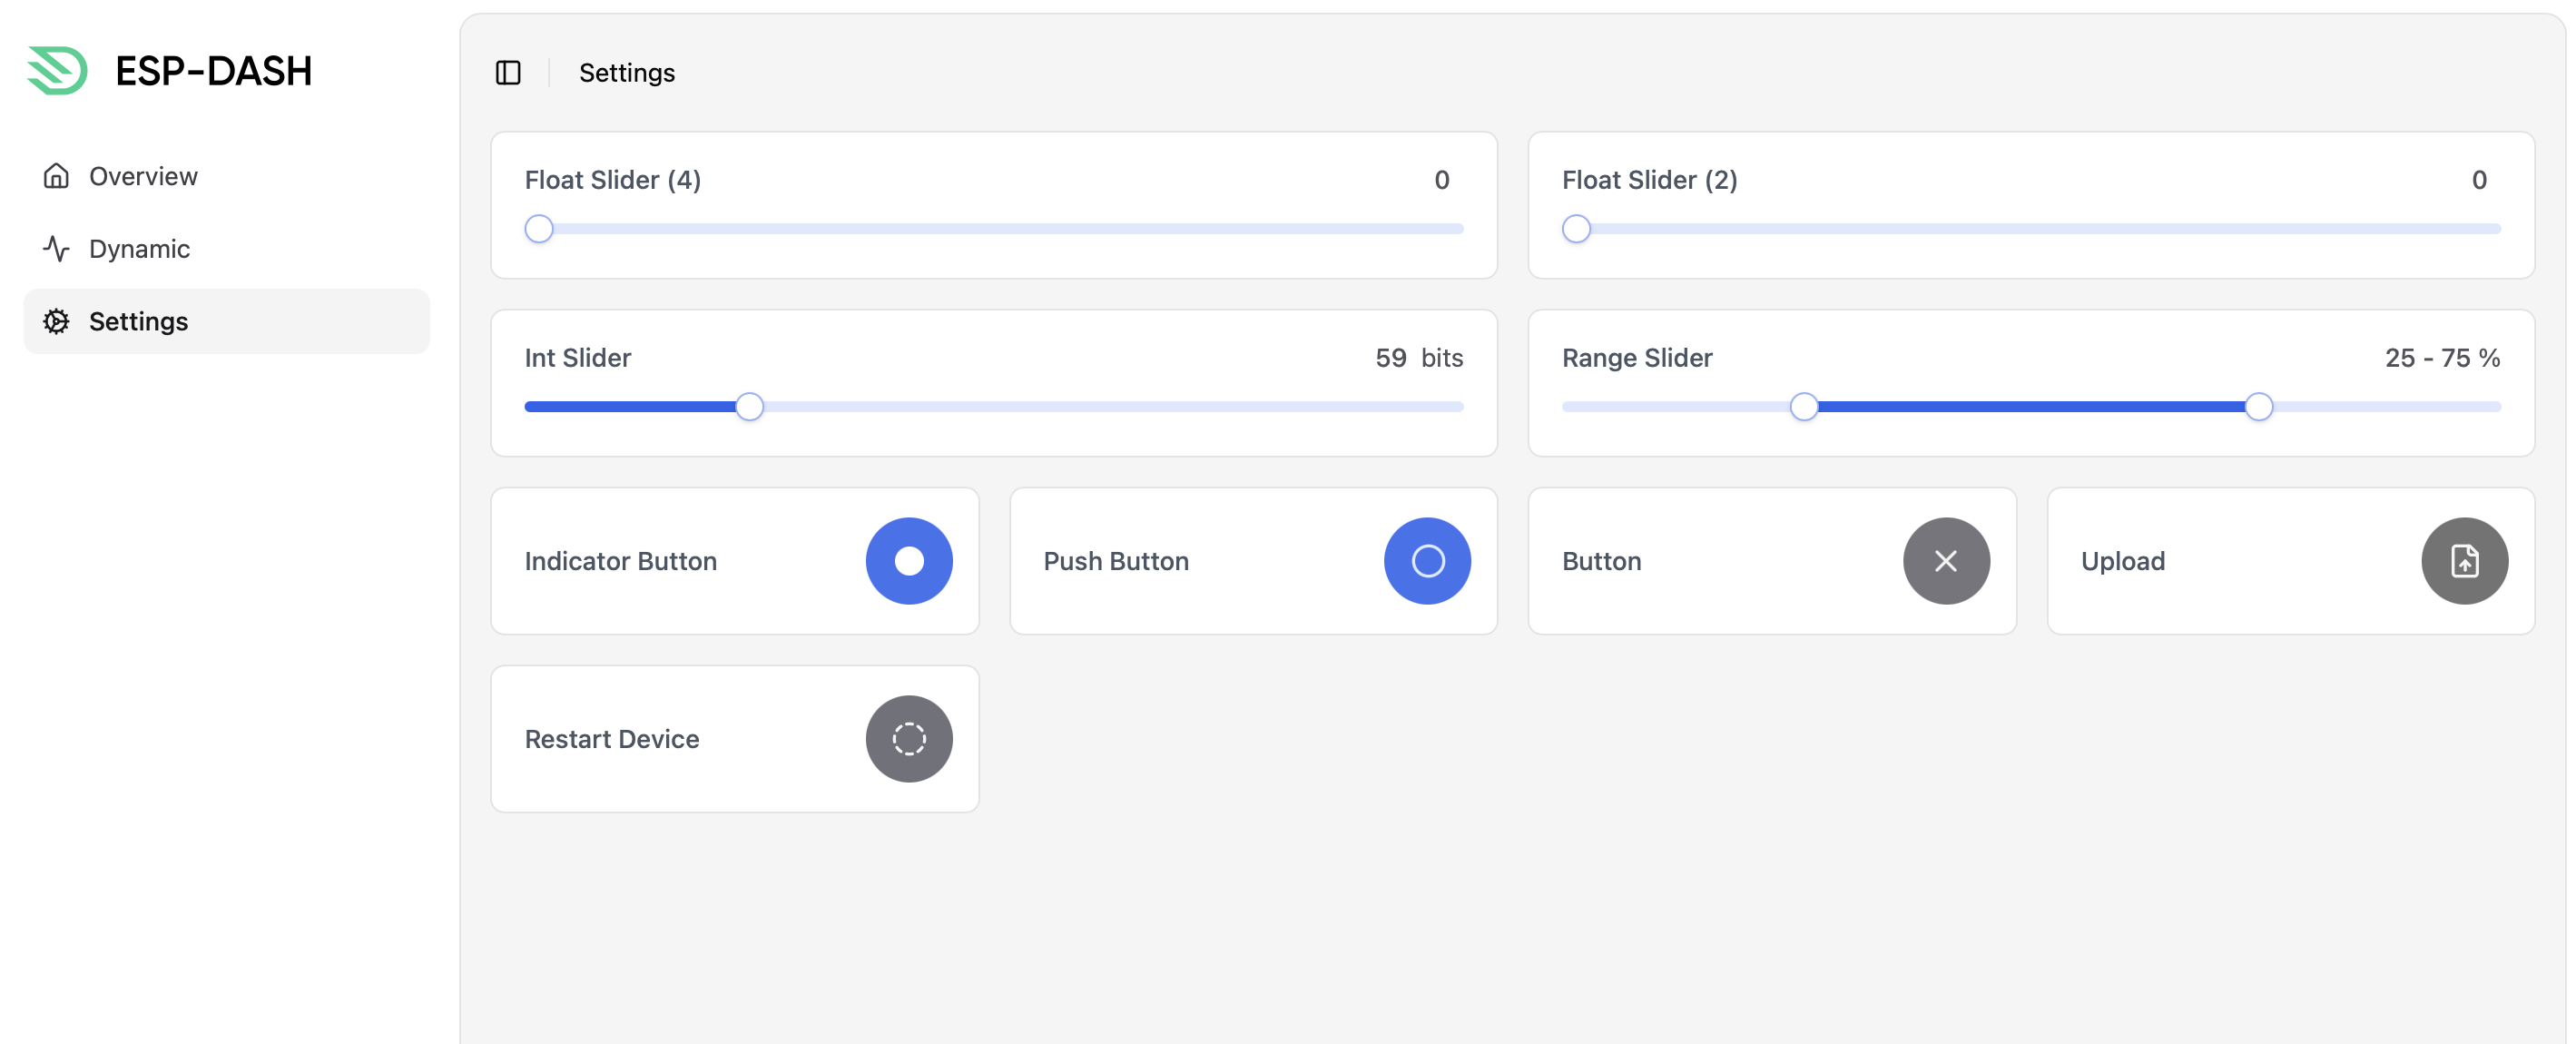The height and width of the screenshot is (1044, 2576).
Task: Click the activity pulse icon beside Dynamic
Action: point(56,249)
